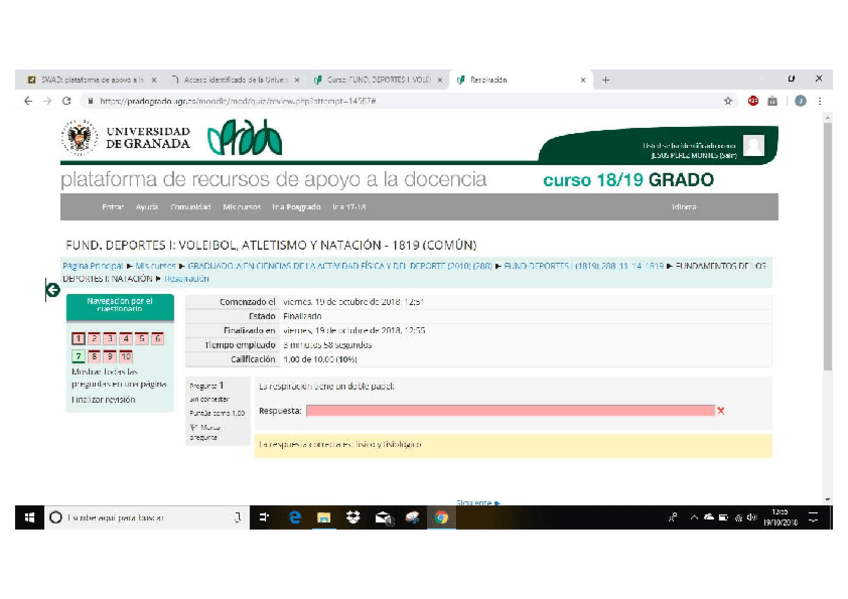Bookmark this page with the star icon

(x=728, y=101)
